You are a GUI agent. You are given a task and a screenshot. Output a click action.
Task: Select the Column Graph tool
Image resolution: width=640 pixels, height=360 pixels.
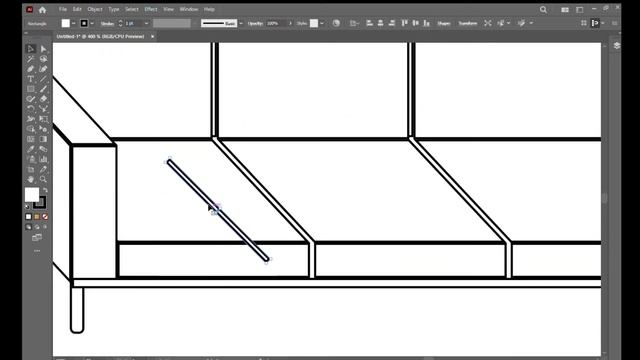coord(43,159)
